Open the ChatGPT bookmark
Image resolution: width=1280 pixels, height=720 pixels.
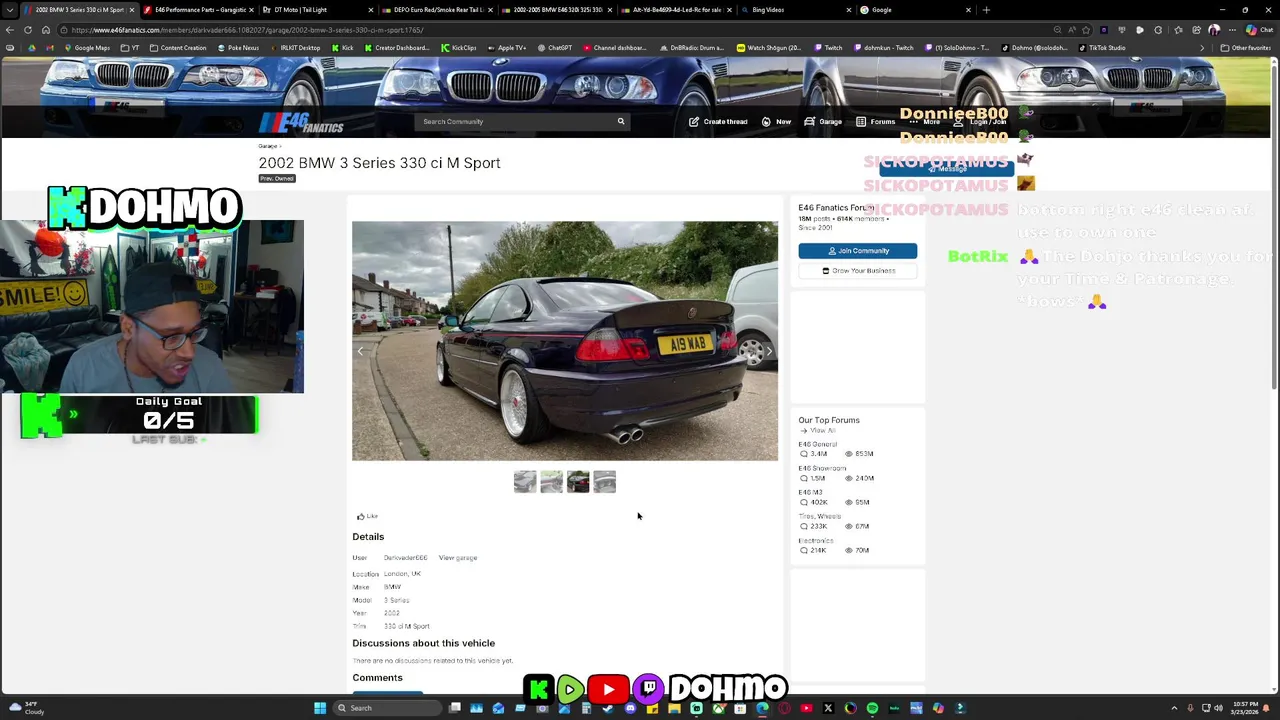[x=554, y=48]
